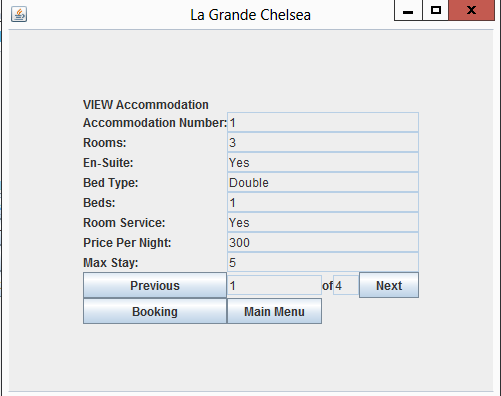Click the La Grande Chelsea window title
Viewport: 501px width, 396px height.
click(250, 15)
